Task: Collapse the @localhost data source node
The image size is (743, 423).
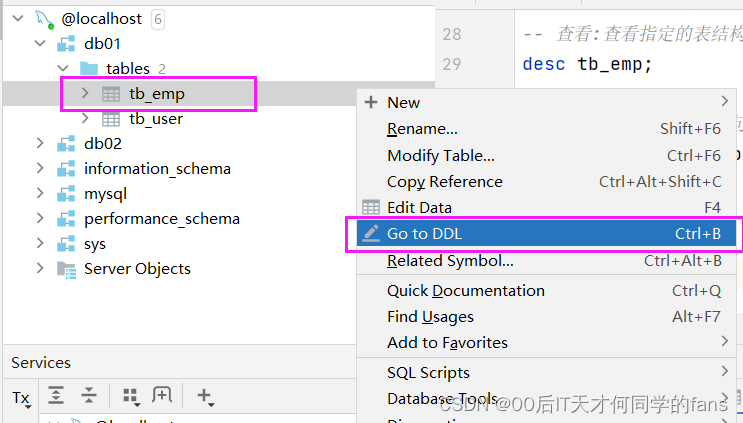Action: click(x=18, y=18)
